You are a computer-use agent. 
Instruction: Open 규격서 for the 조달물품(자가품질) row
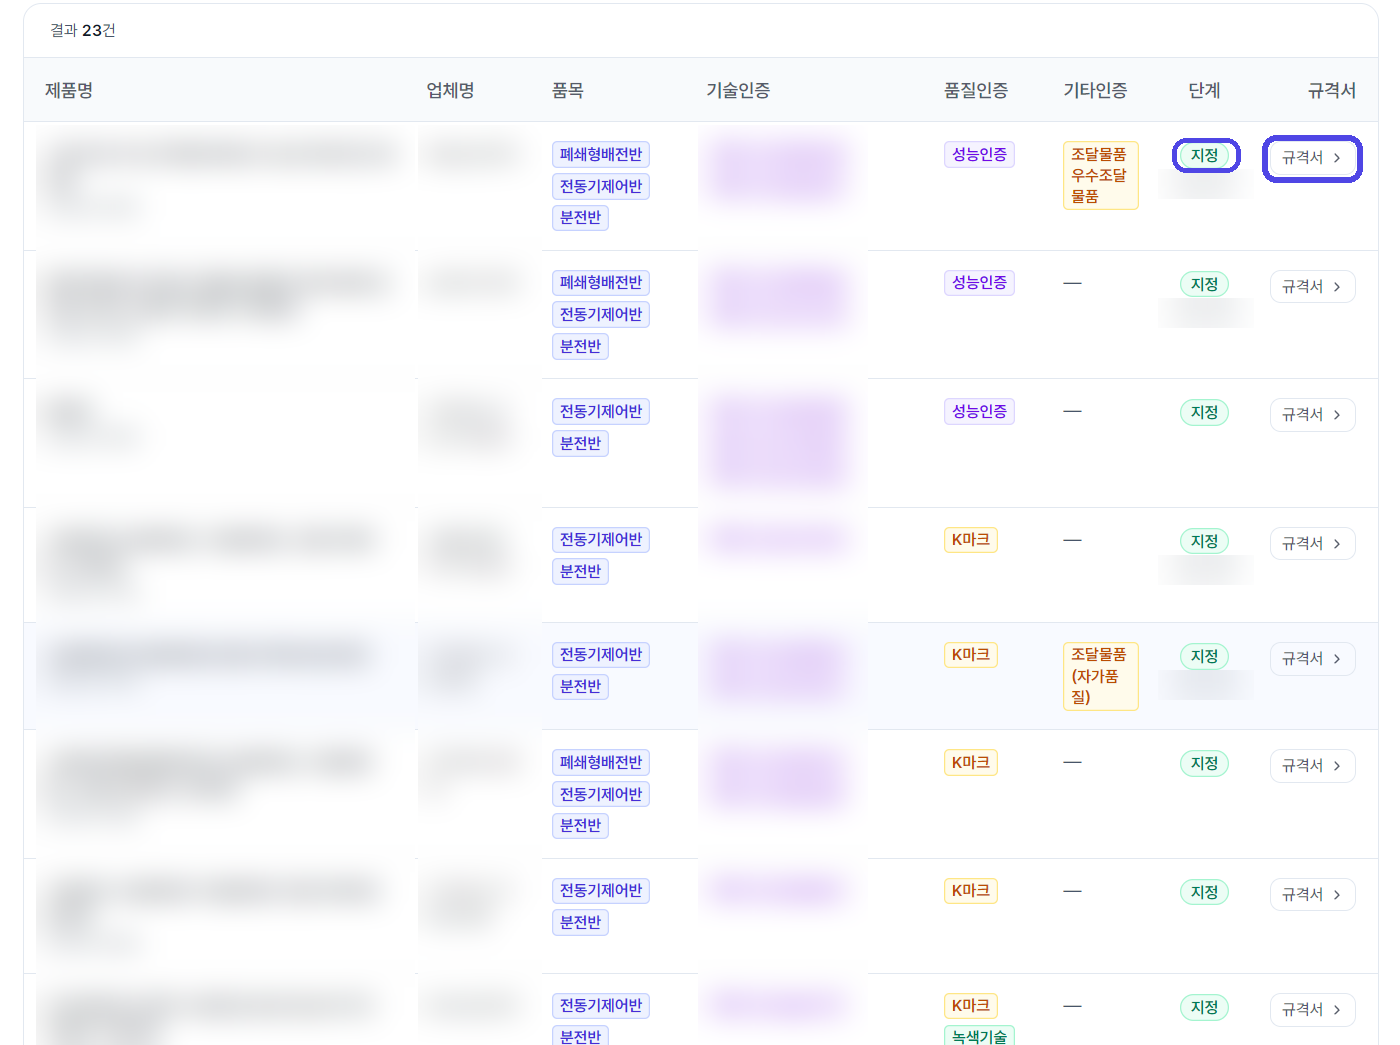pos(1312,659)
